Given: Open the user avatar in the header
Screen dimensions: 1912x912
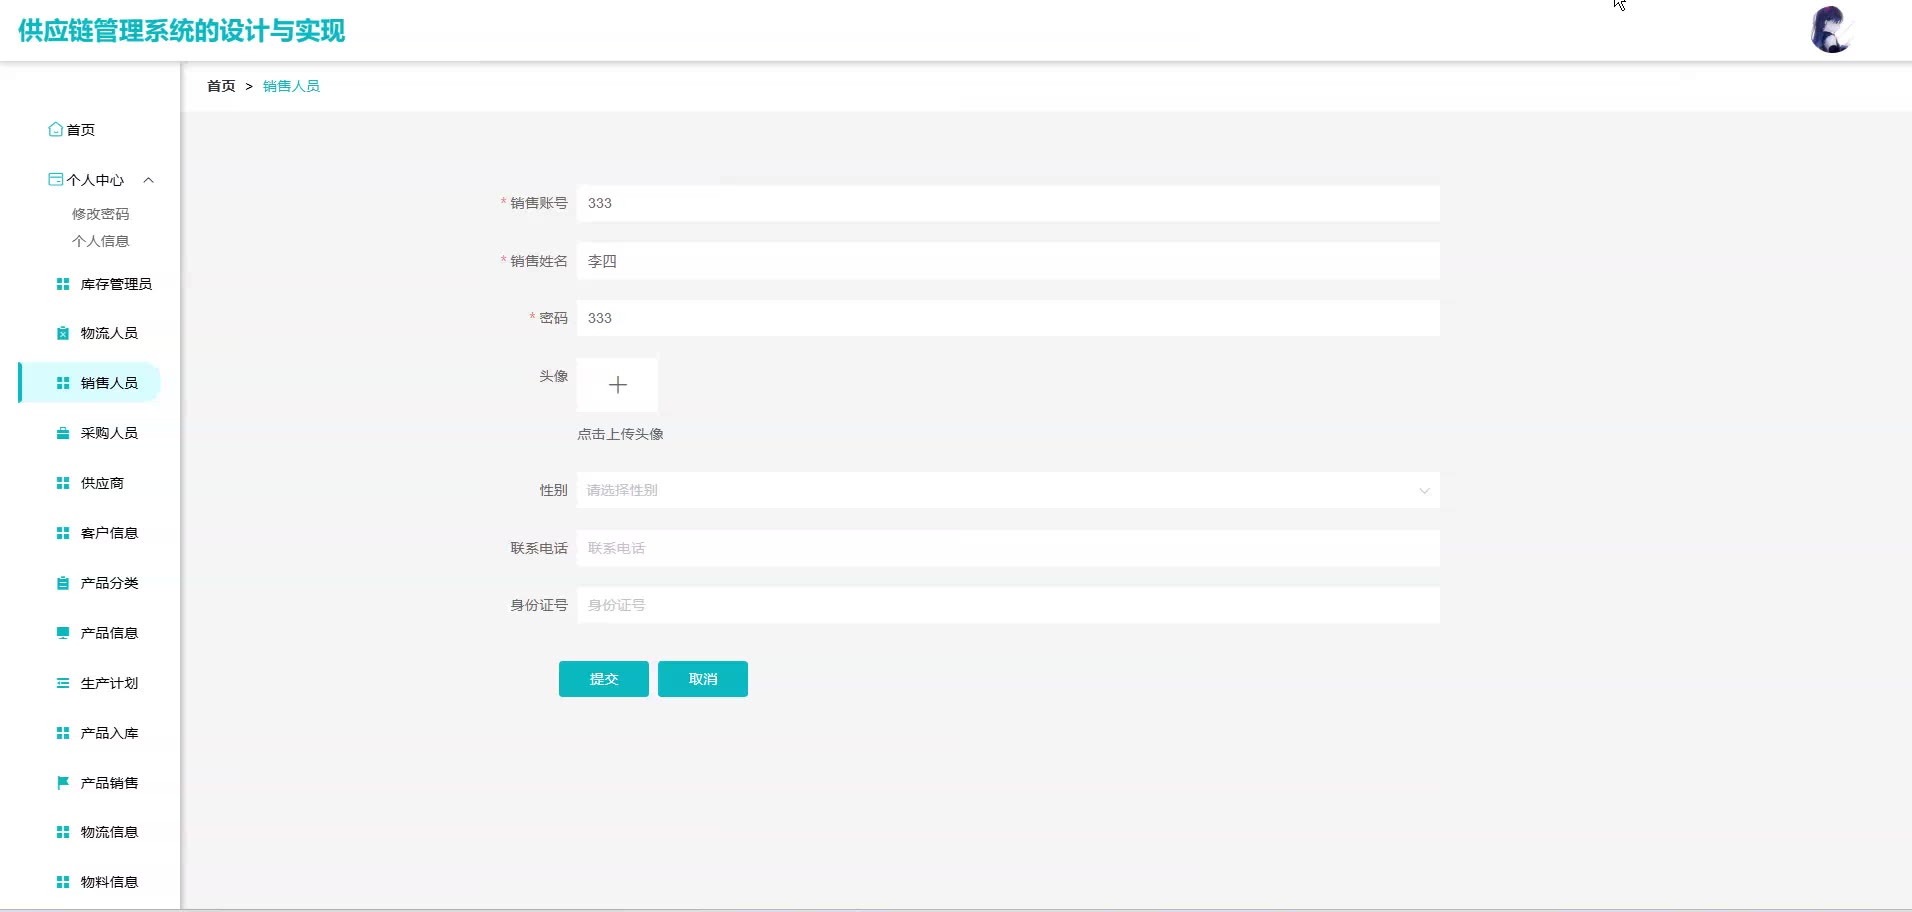Looking at the screenshot, I should coord(1831,30).
